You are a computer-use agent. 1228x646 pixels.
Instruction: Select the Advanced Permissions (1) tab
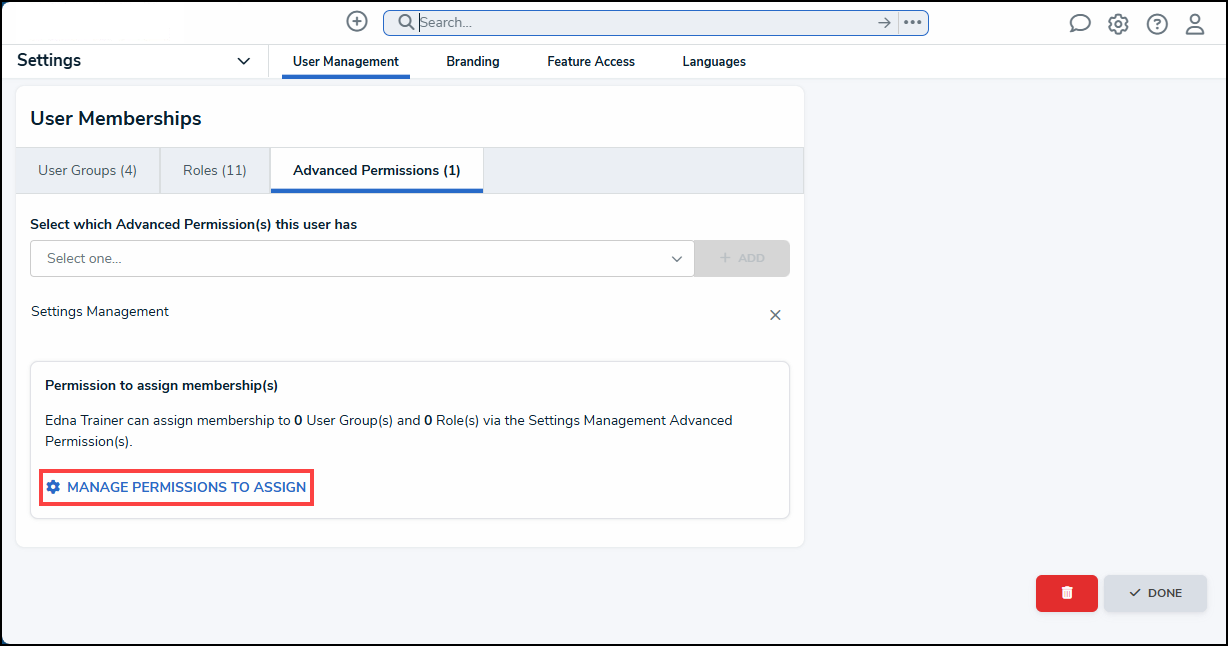coord(377,171)
